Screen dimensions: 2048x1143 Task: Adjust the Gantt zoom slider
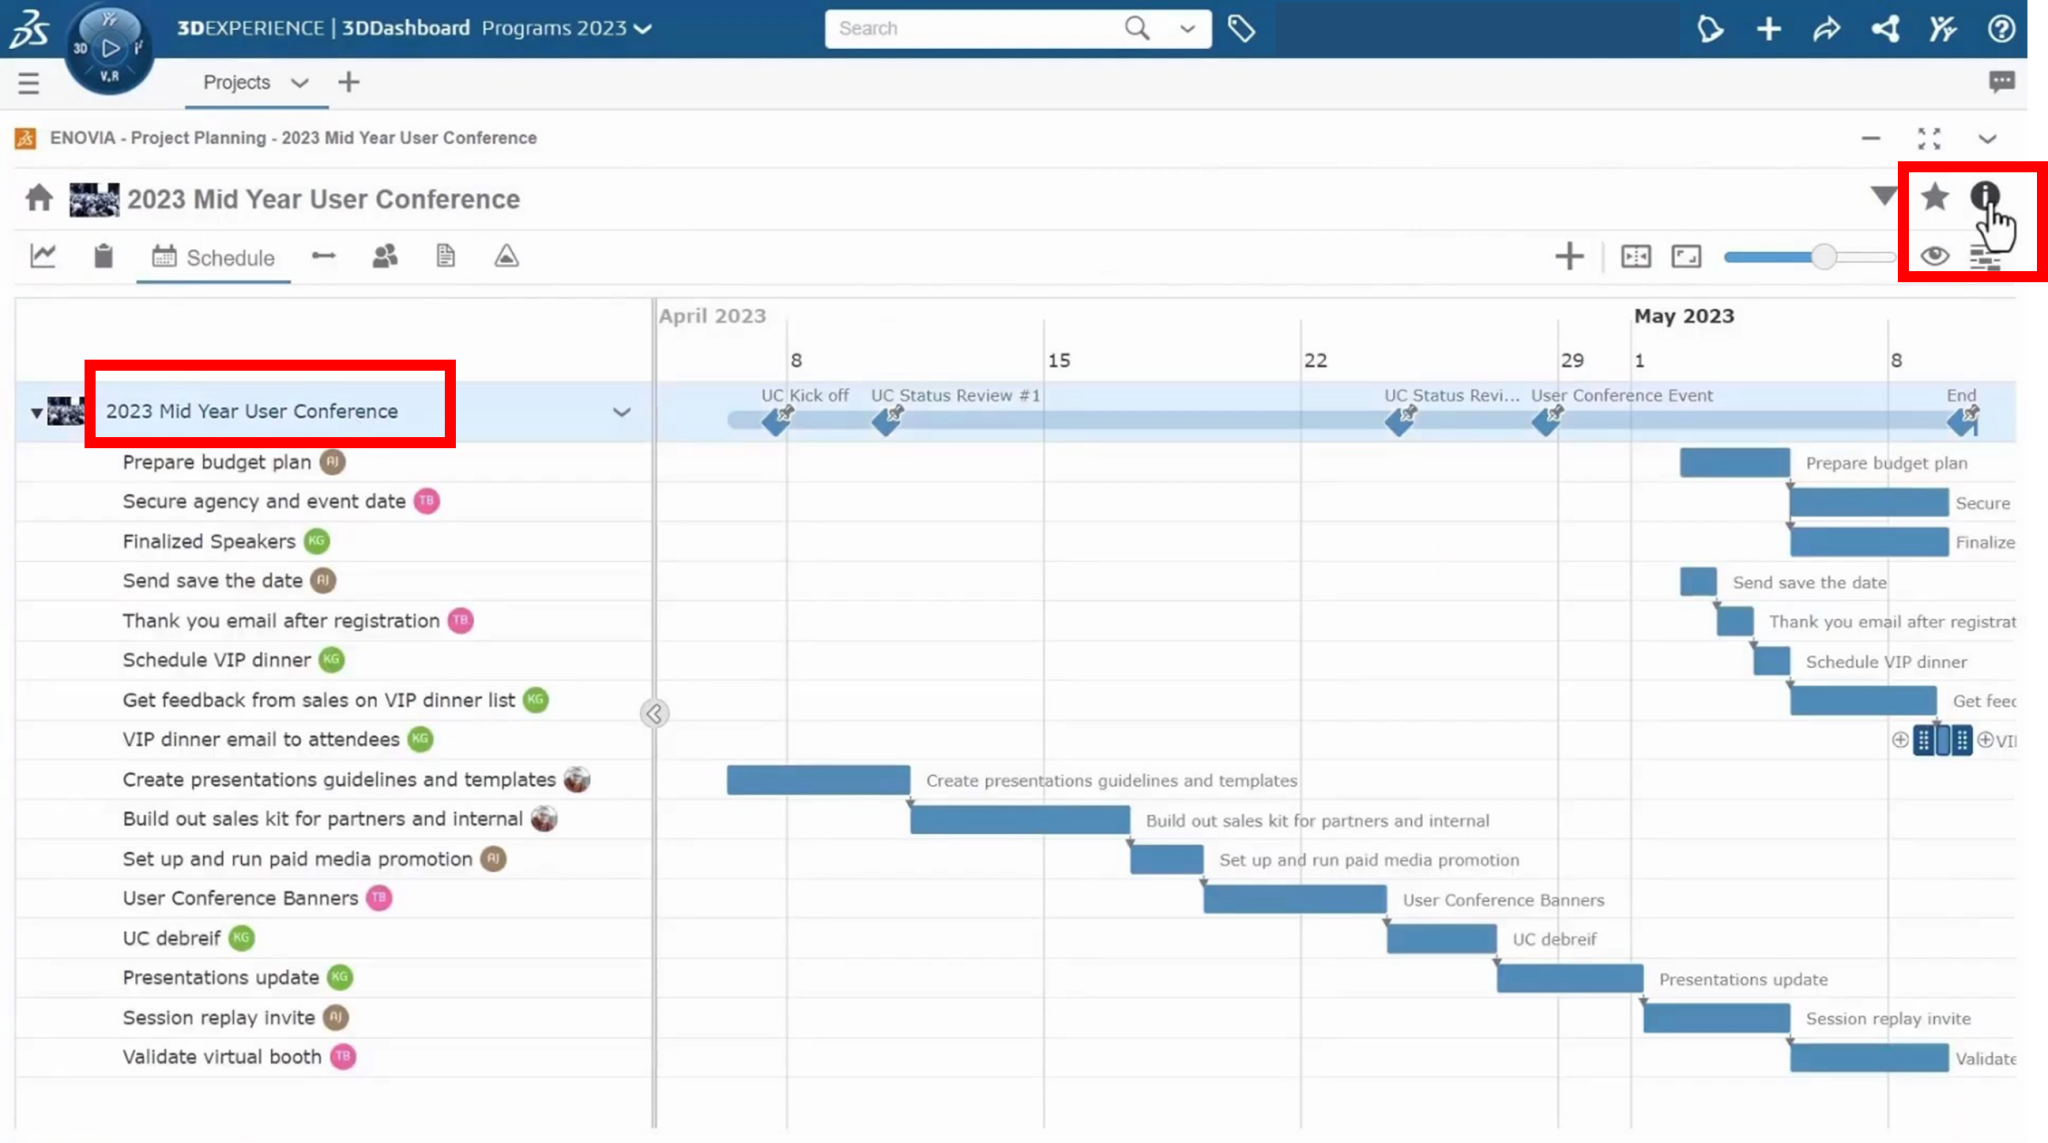click(1825, 256)
